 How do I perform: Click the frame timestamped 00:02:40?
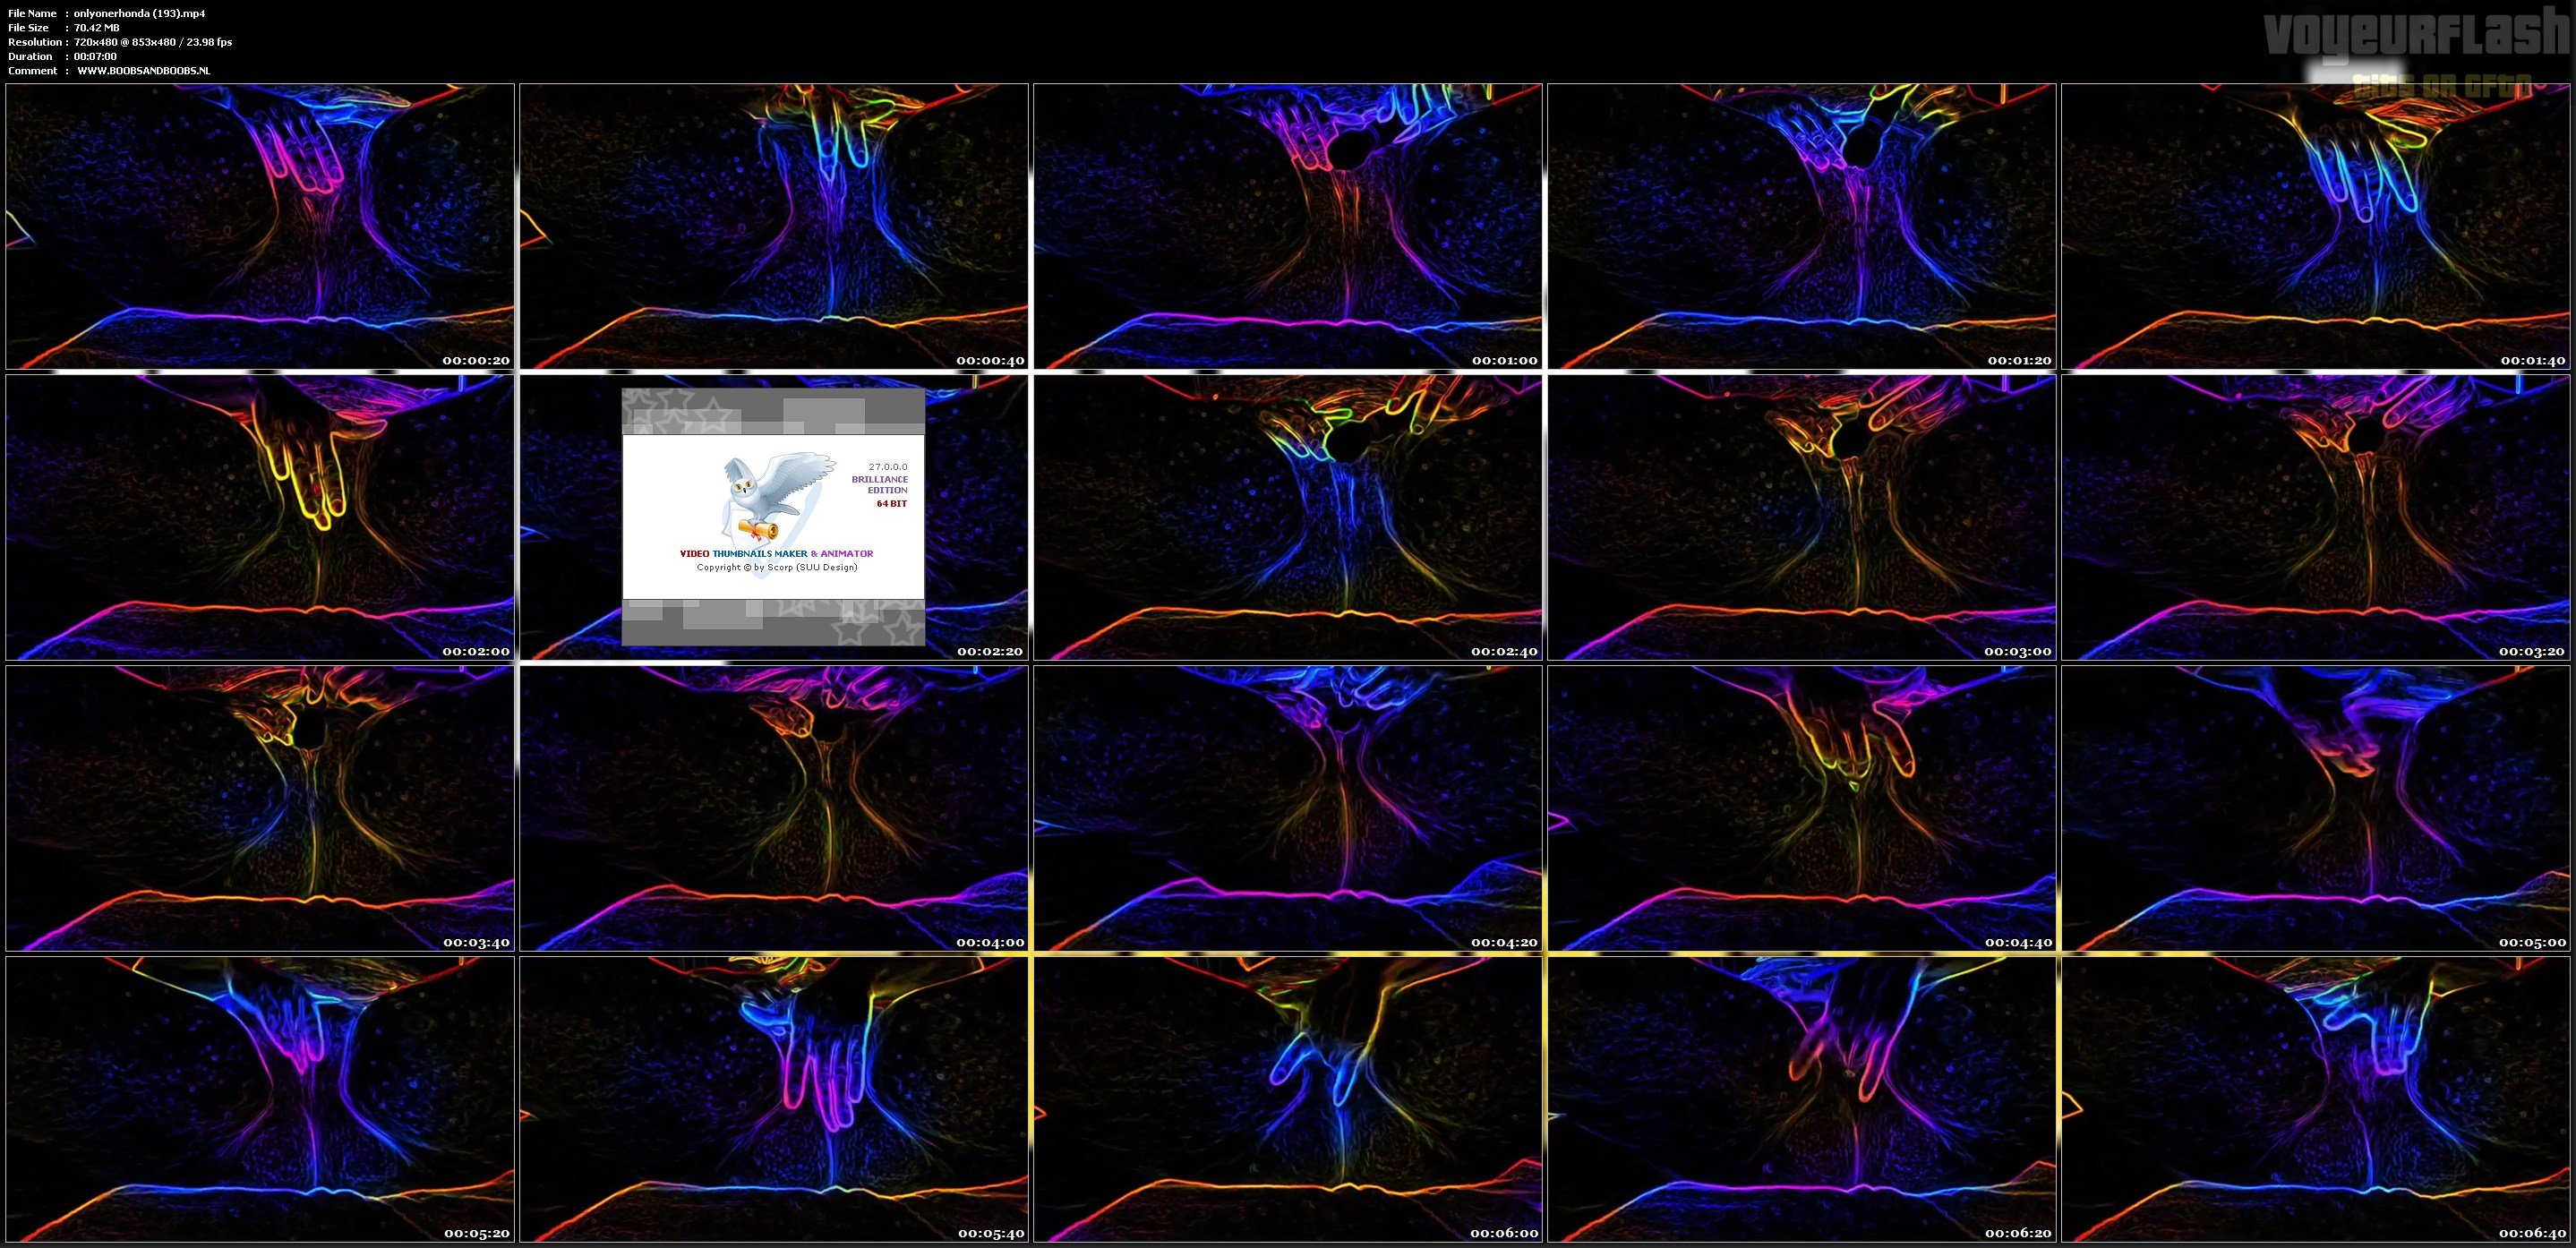tap(1287, 517)
